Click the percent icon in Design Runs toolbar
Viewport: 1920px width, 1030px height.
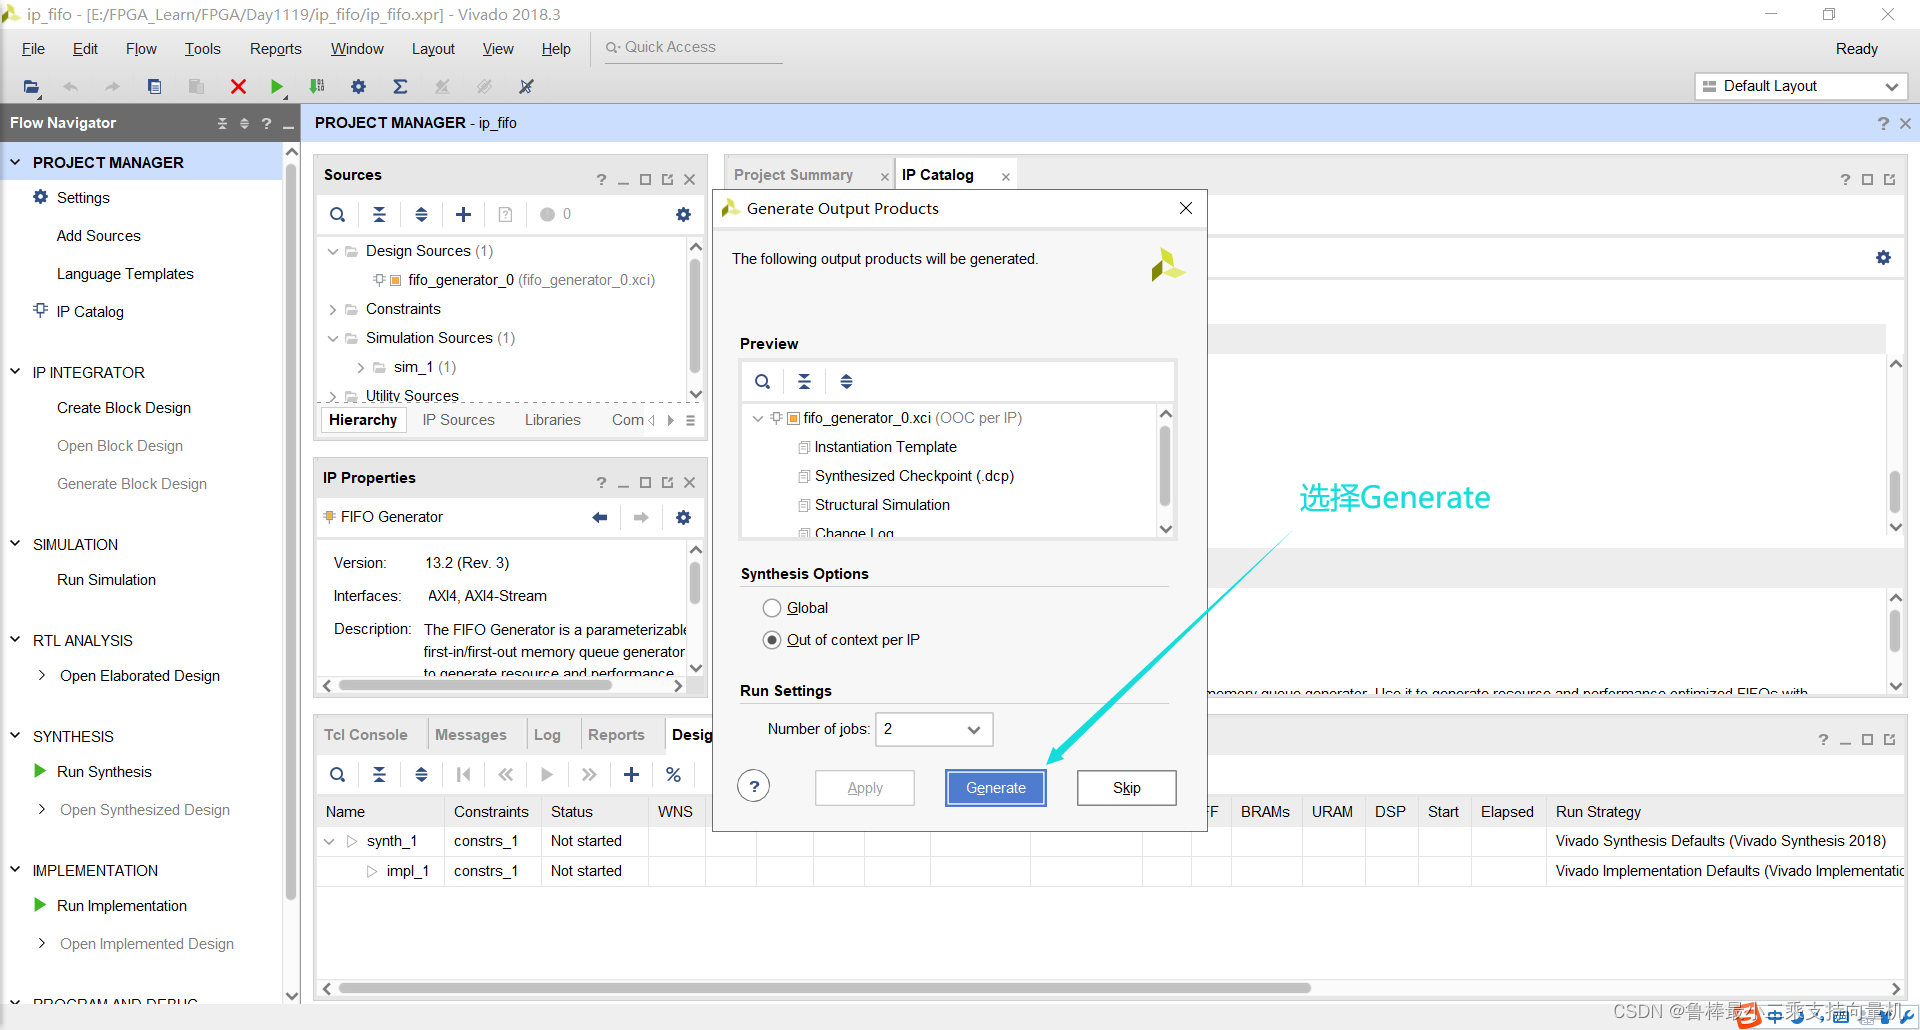[x=673, y=774]
